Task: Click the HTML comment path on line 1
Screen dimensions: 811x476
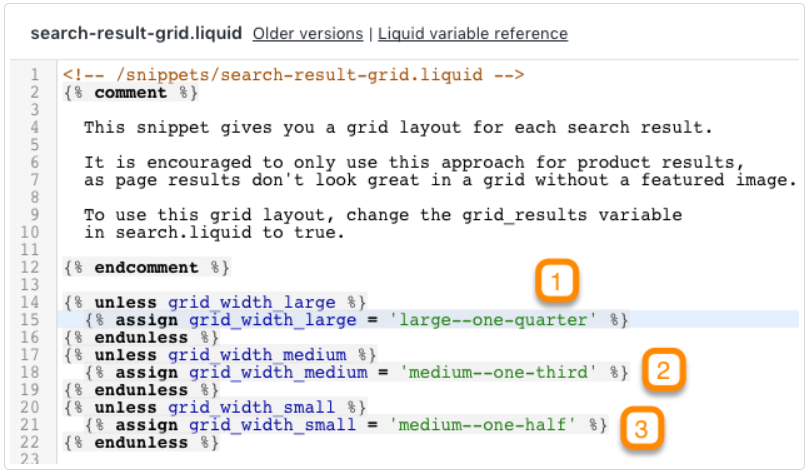Action: (294, 75)
